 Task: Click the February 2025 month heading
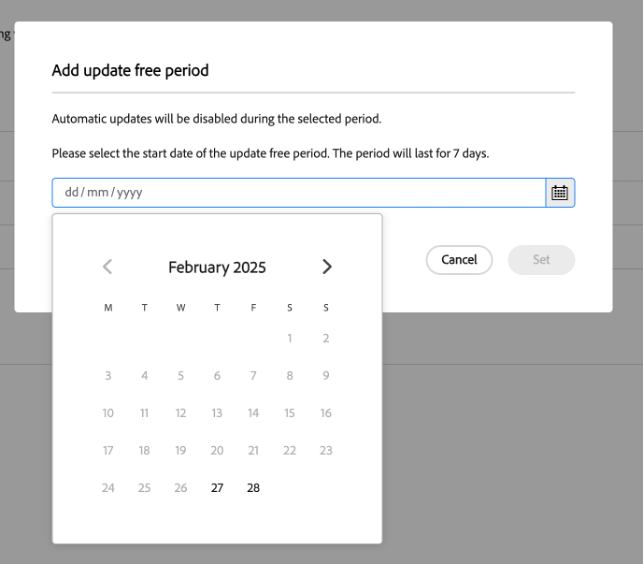click(217, 267)
